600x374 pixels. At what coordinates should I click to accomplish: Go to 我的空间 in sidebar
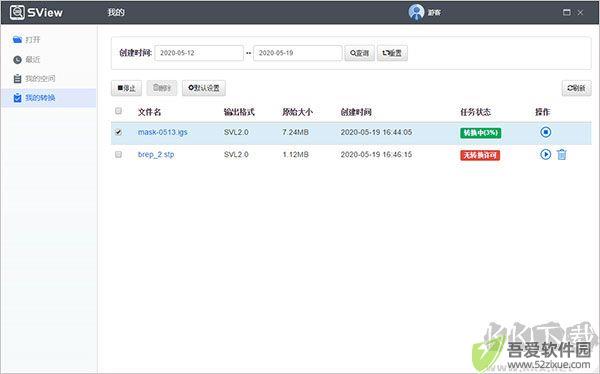(x=34, y=78)
